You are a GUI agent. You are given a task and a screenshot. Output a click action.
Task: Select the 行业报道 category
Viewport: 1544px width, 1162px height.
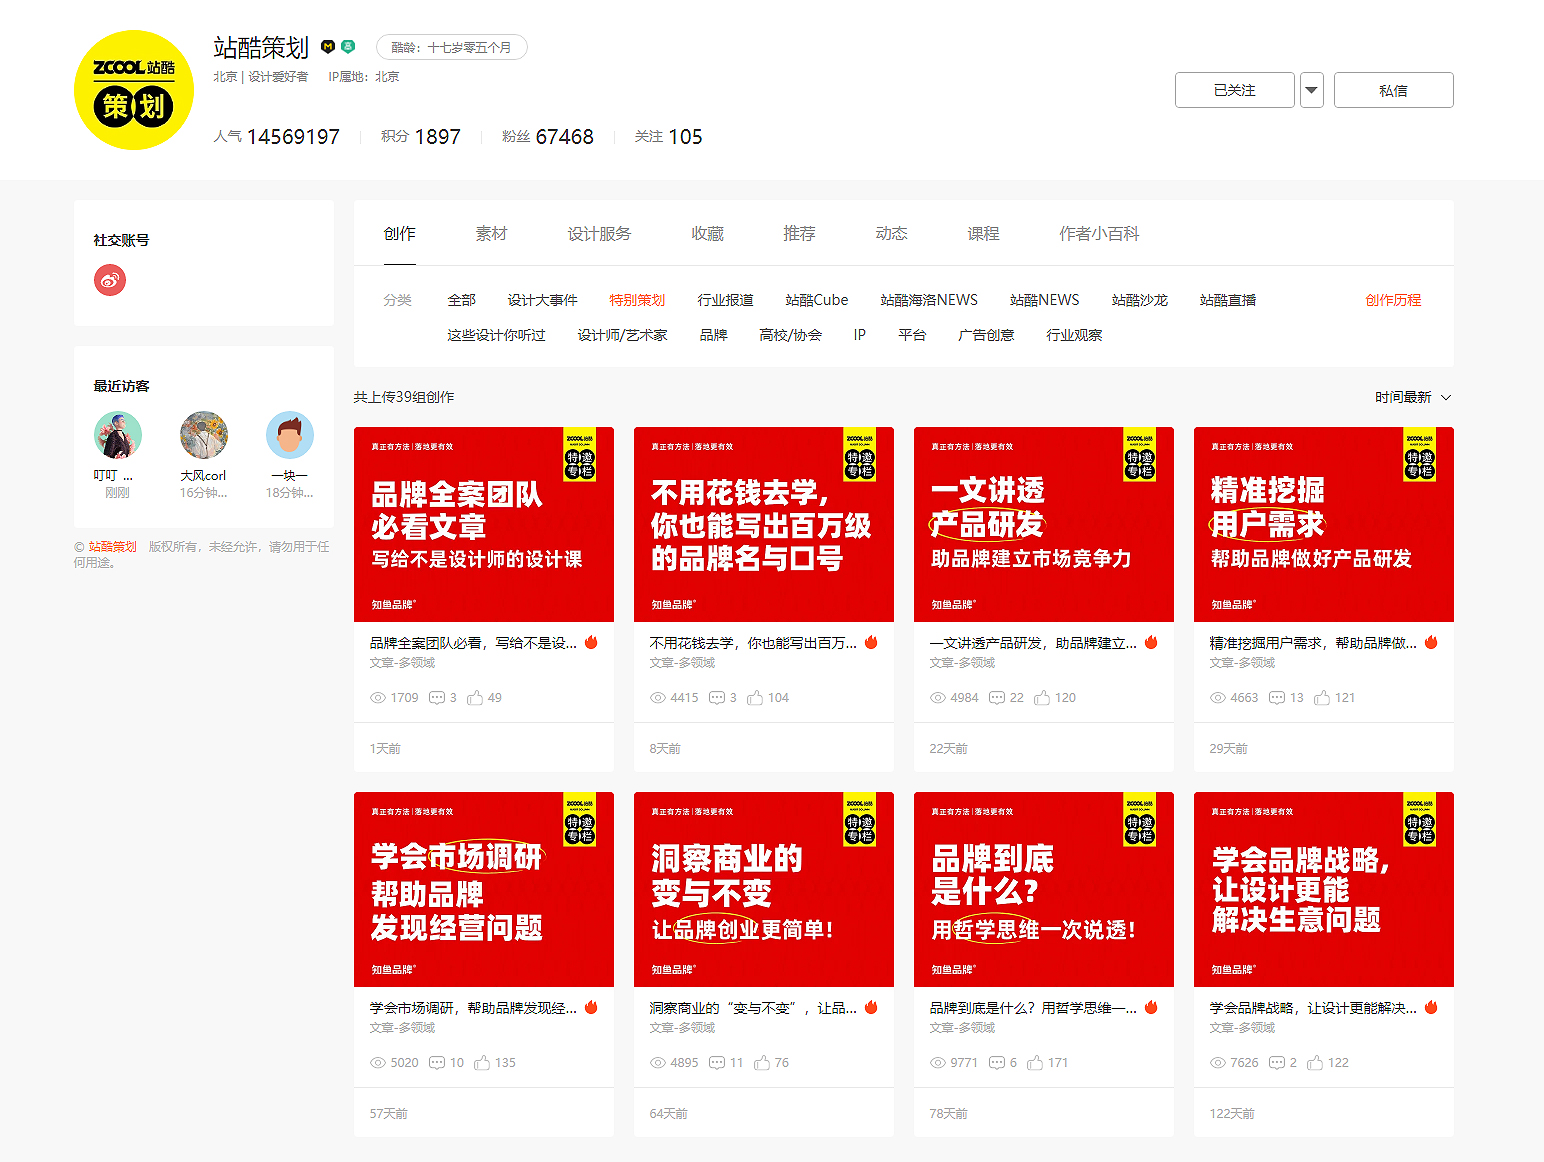pyautogui.click(x=726, y=300)
